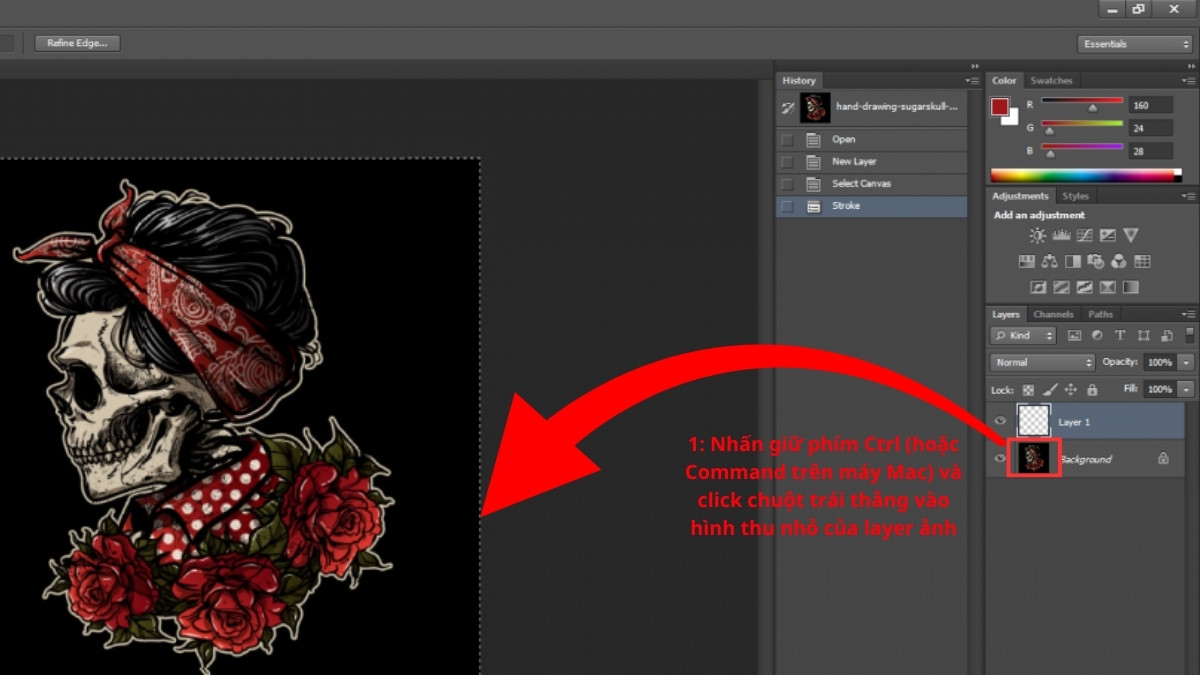Switch to the Swatches tab
The height and width of the screenshot is (675, 1200).
pos(1051,81)
